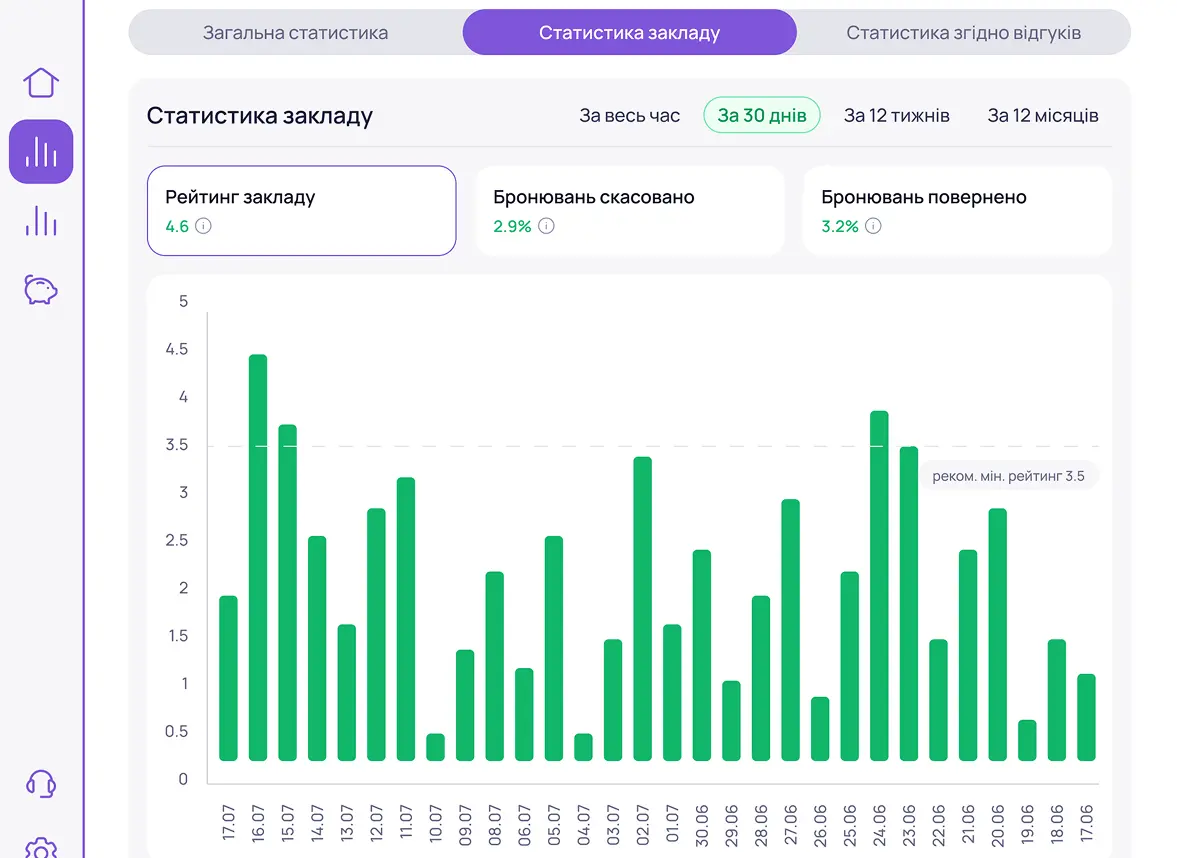Select the Рейтинг закладу card
The image size is (1177, 858).
(302, 211)
